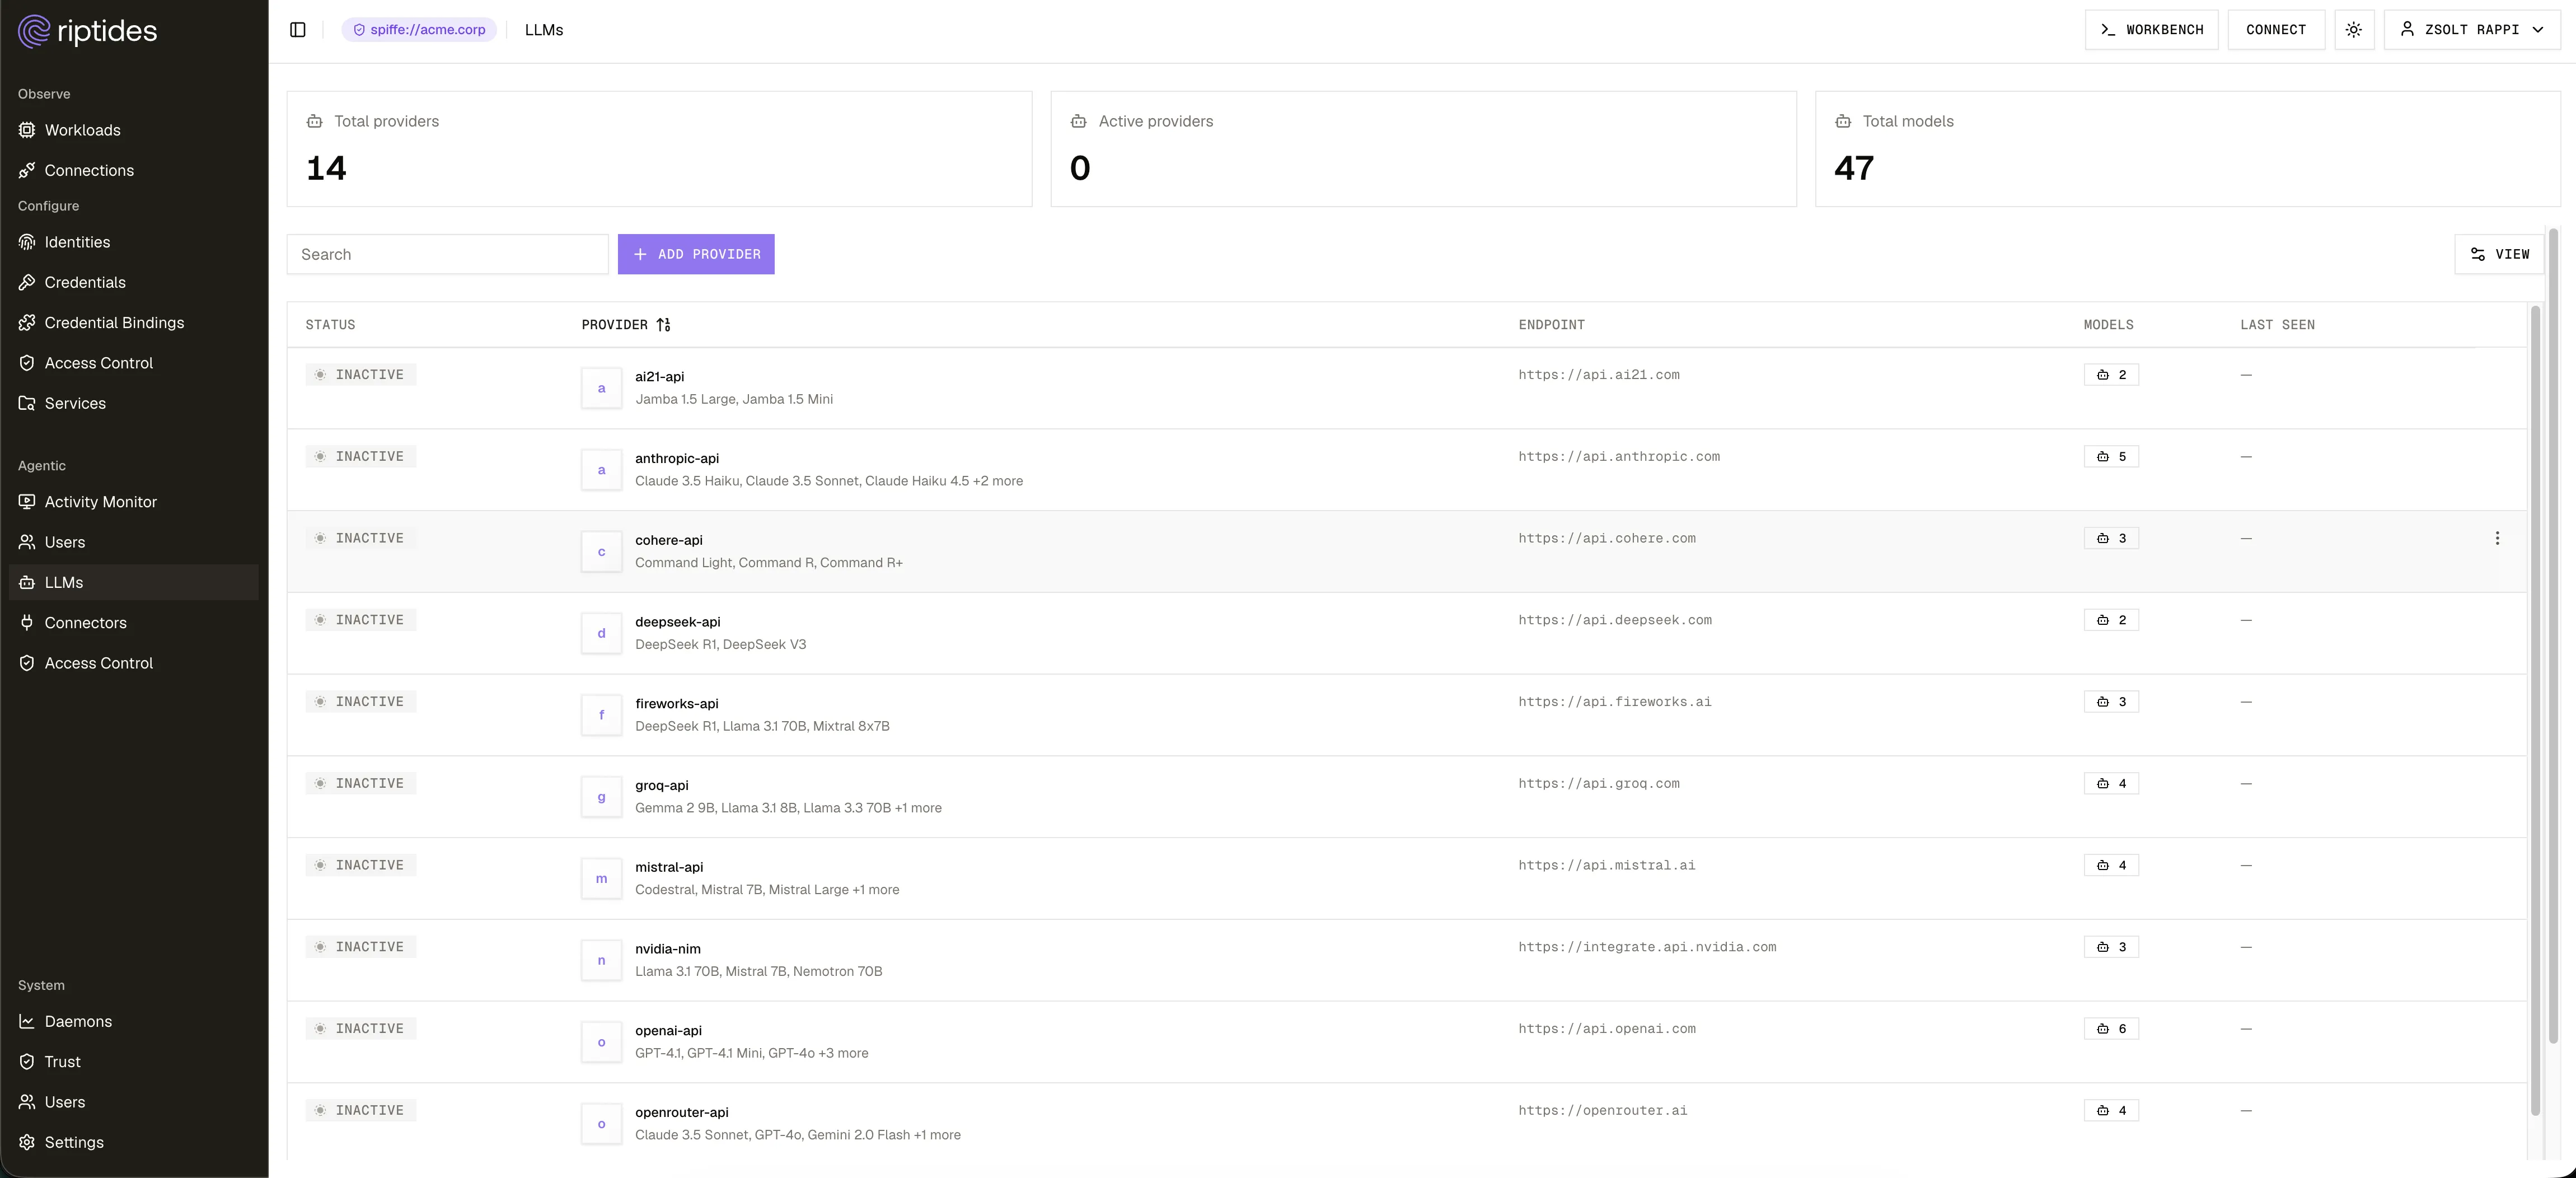The width and height of the screenshot is (2576, 1178).
Task: Click the ai21-api provider name
Action: [x=660, y=377]
